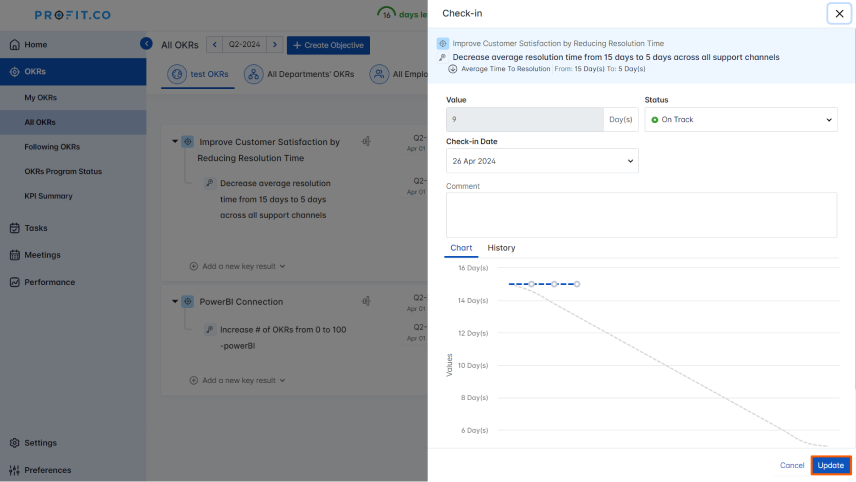Click the key result icon in the Check-in header
The width and height of the screenshot is (856, 482).
(x=443, y=57)
